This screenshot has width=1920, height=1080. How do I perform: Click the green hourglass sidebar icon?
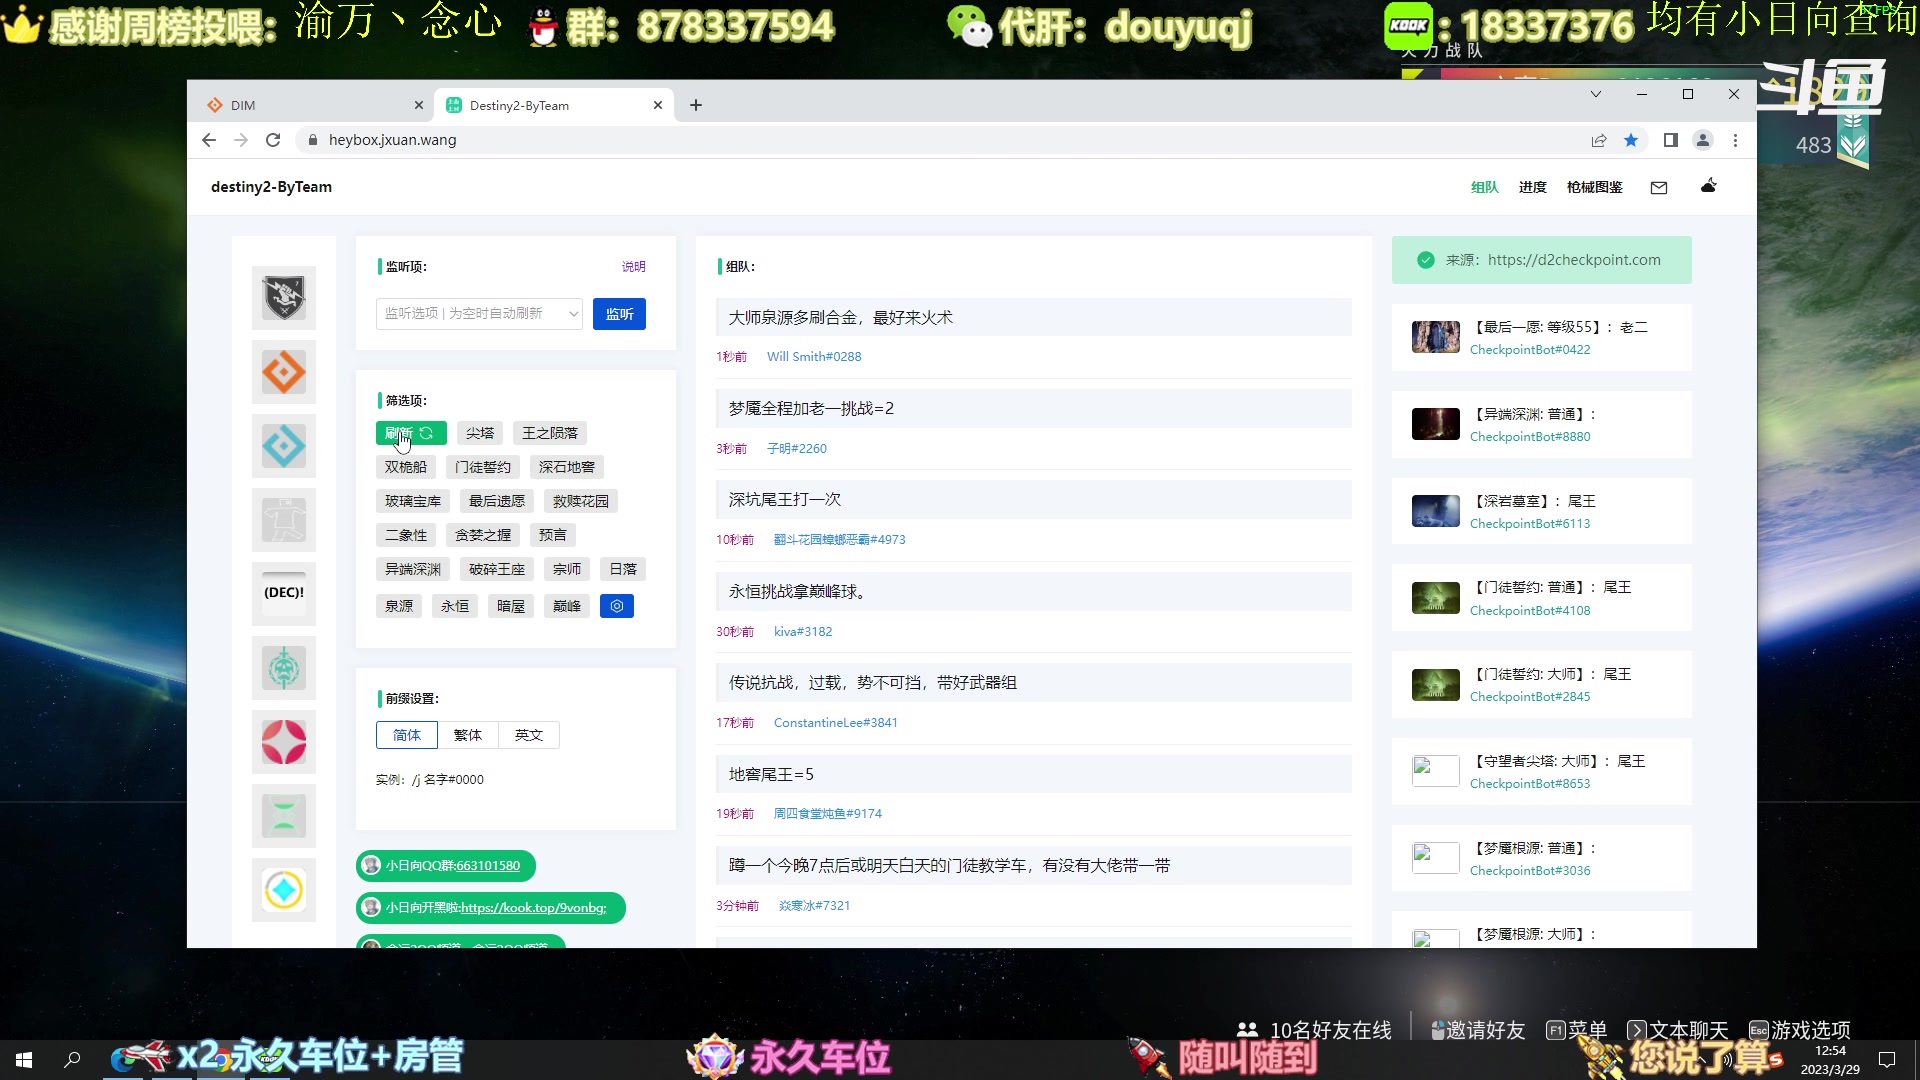coord(284,816)
